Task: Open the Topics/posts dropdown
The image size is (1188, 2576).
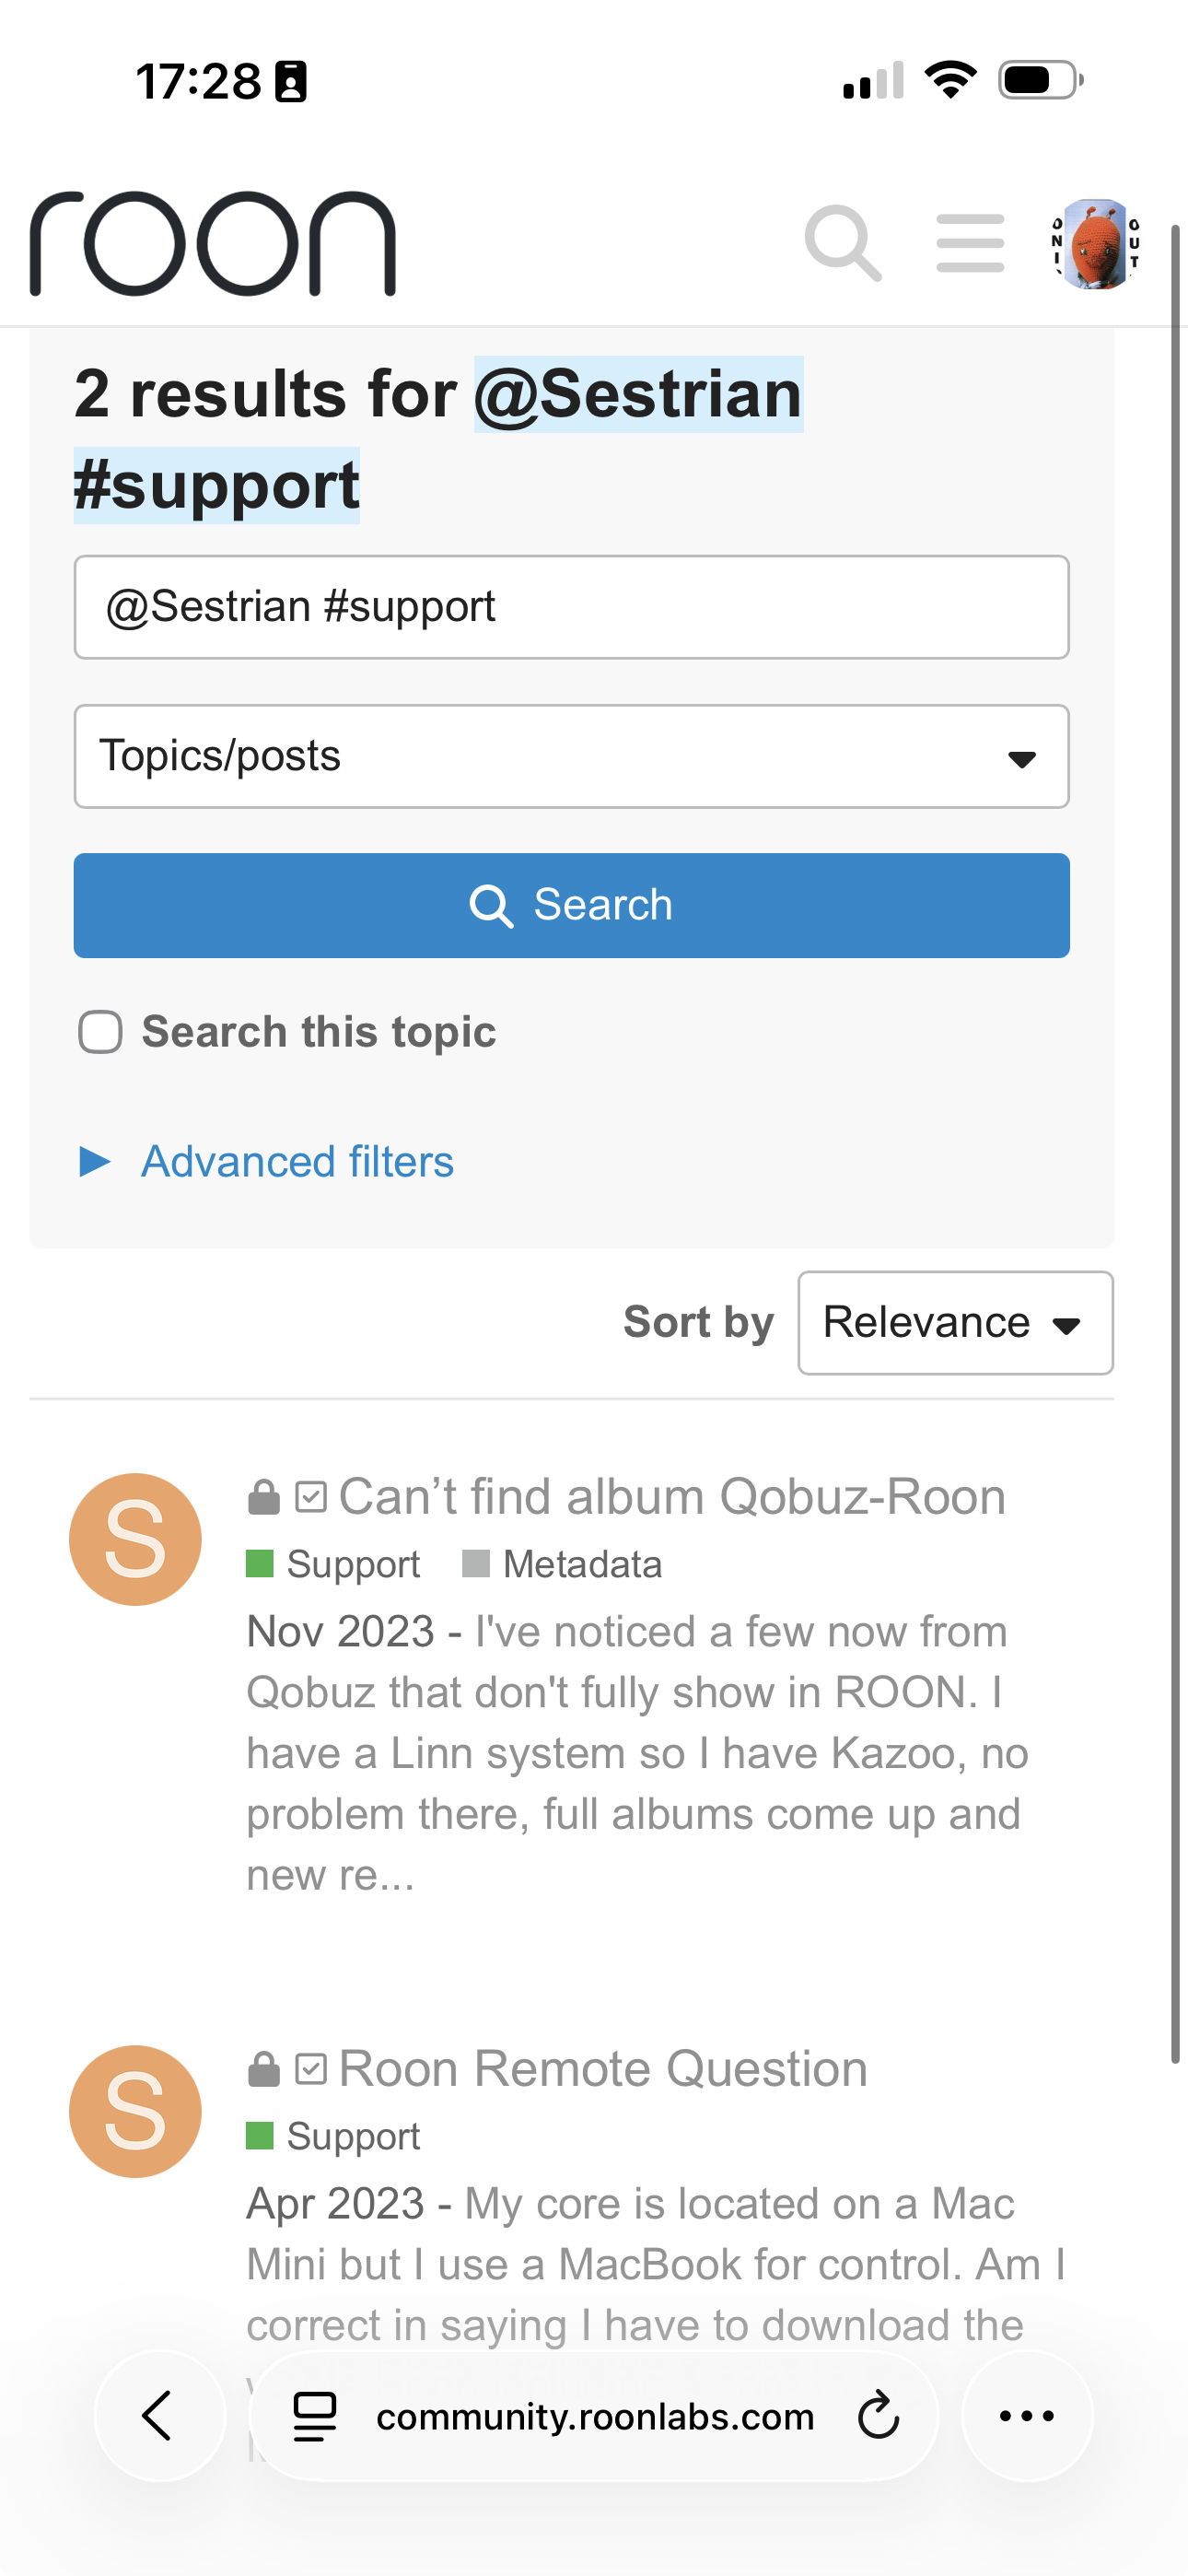Action: (x=571, y=756)
